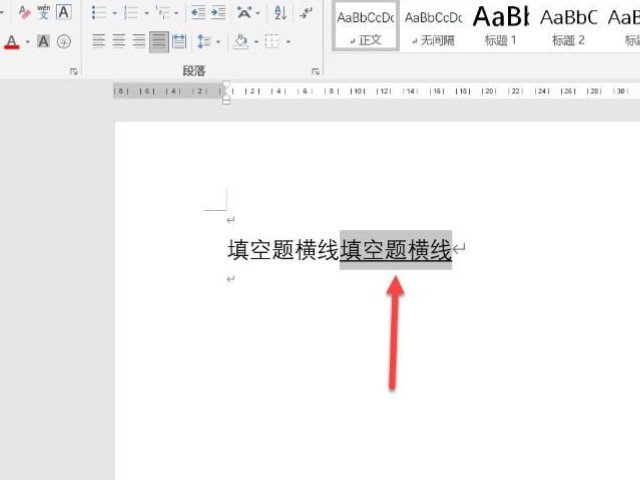
Task: Click the empty paragraph mark above the text
Action: point(231,220)
